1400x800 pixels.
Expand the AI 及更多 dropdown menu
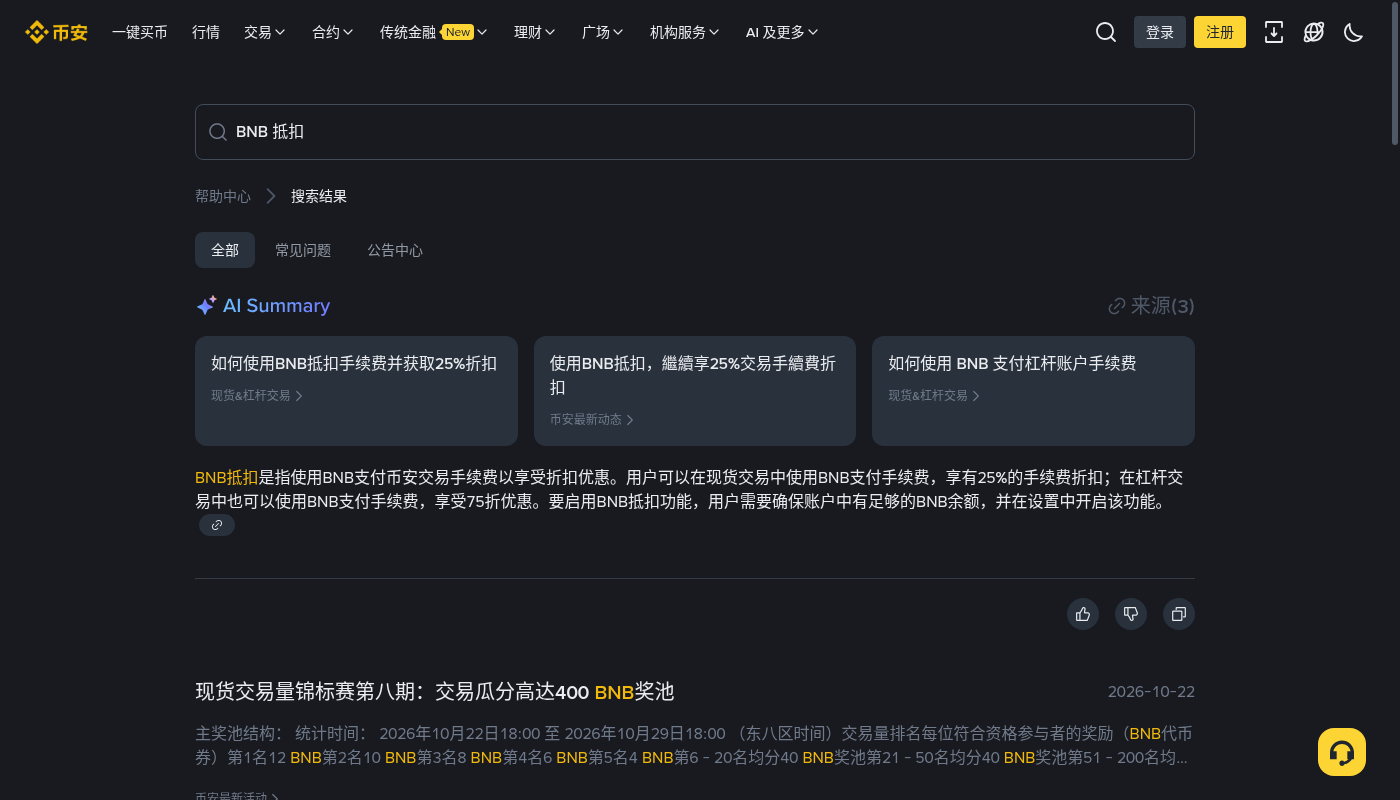pyautogui.click(x=782, y=32)
